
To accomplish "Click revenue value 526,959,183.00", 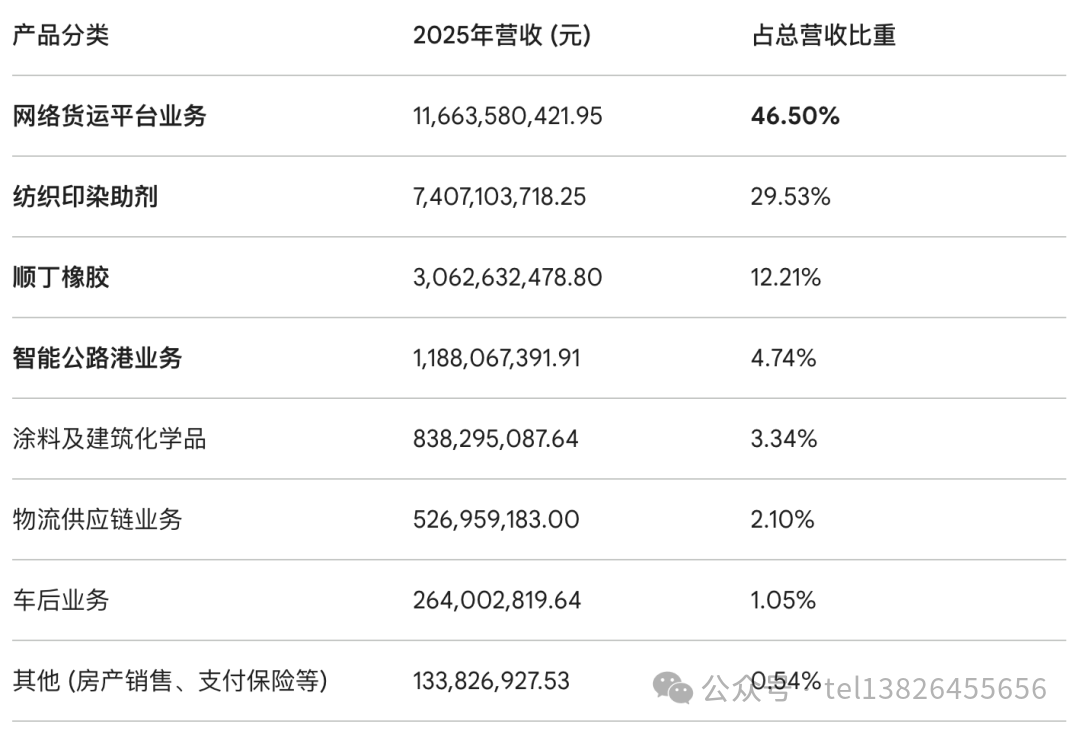I will [496, 519].
